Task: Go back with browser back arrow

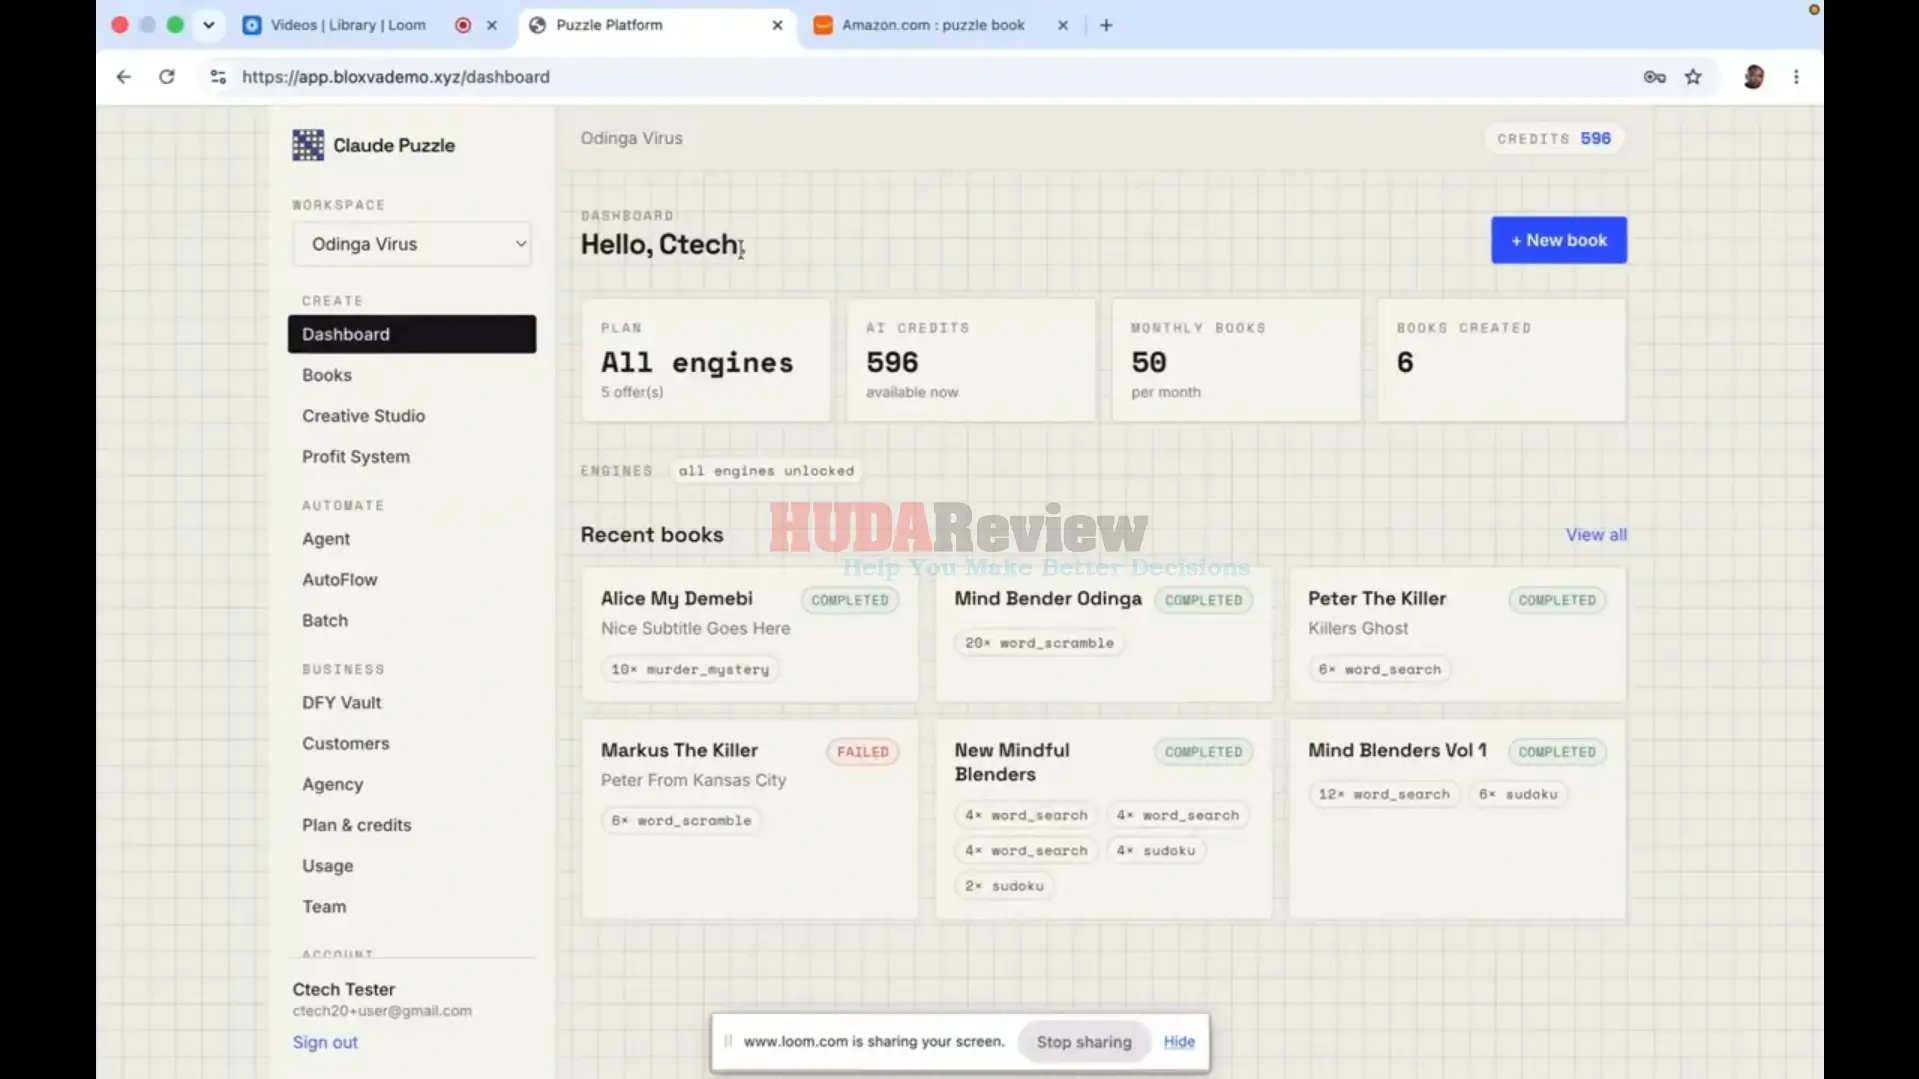Action: [123, 77]
